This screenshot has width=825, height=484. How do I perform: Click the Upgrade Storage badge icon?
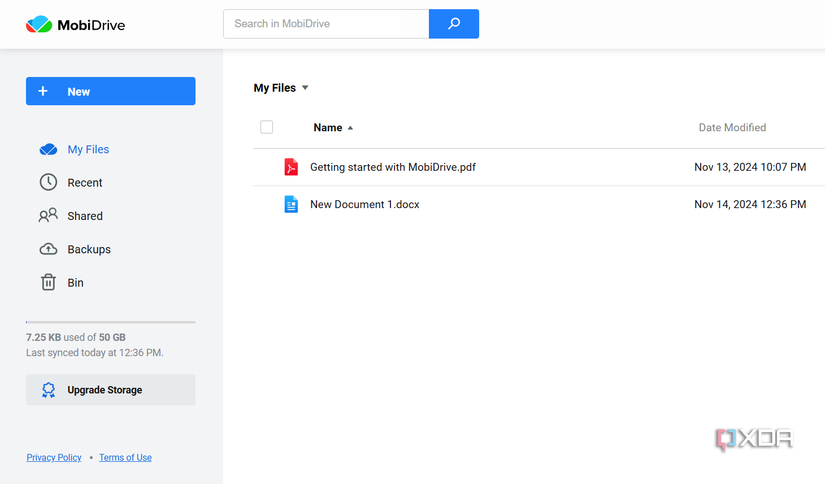coord(48,390)
